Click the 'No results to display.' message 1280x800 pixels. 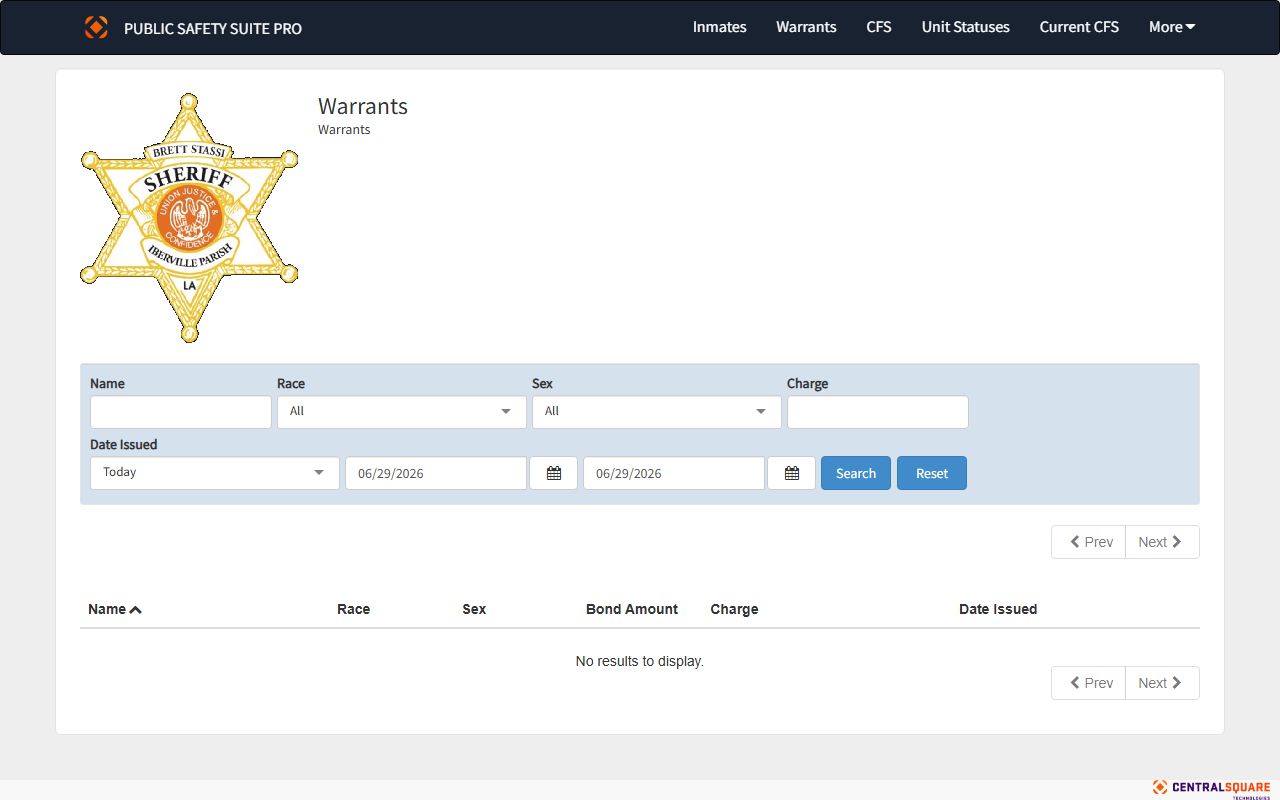tap(640, 661)
